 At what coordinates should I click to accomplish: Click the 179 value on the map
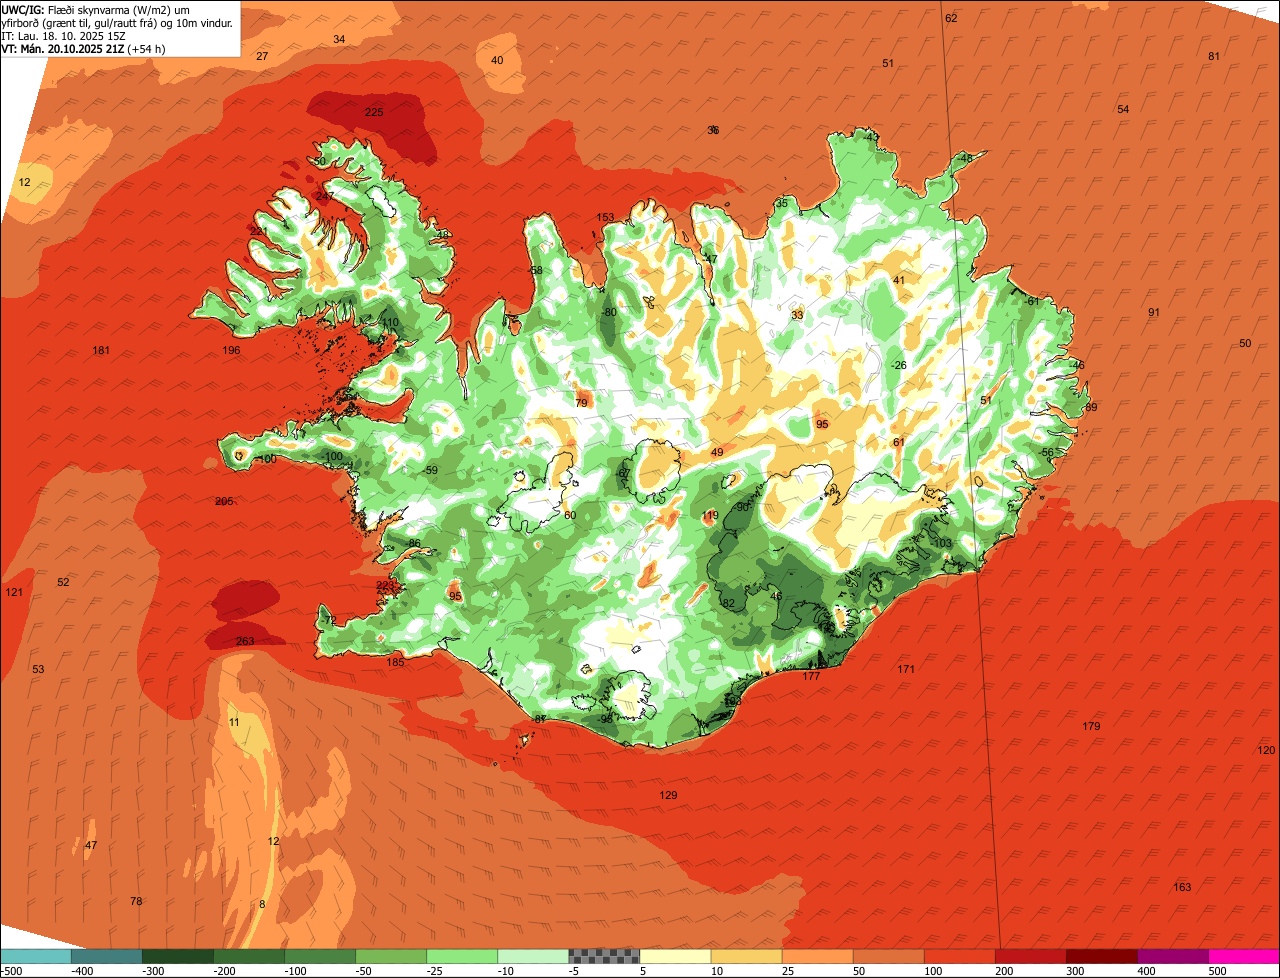click(x=1091, y=726)
